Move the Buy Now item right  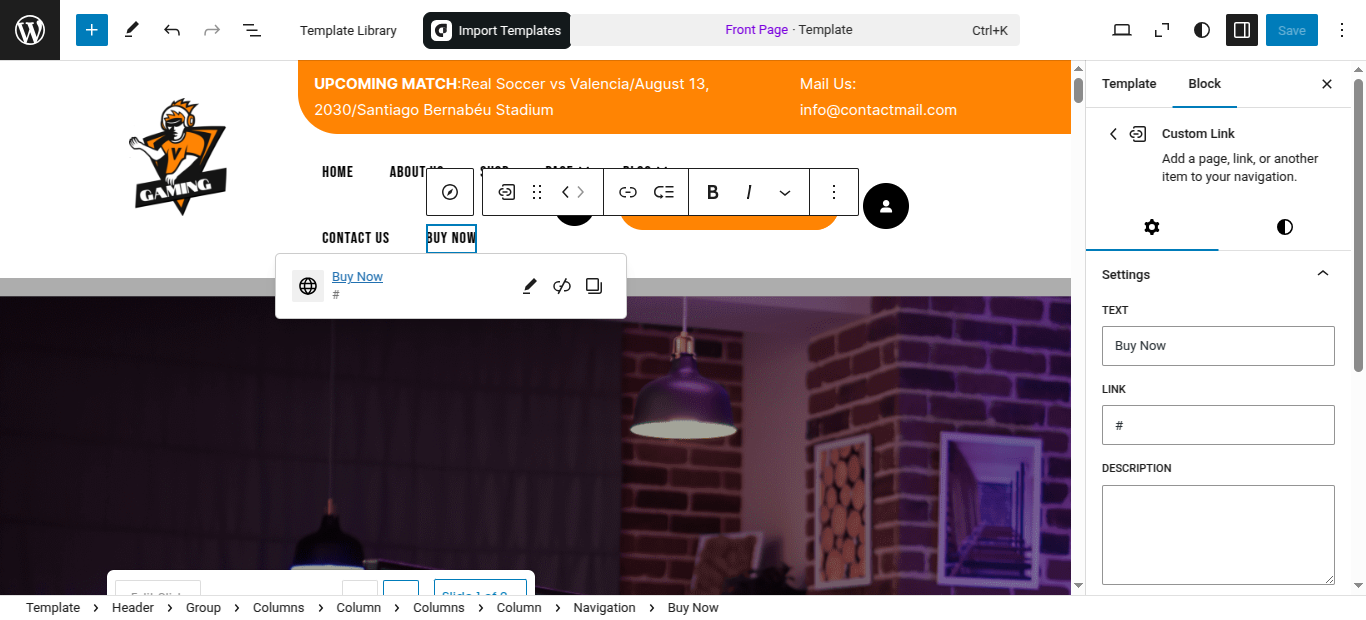(582, 192)
